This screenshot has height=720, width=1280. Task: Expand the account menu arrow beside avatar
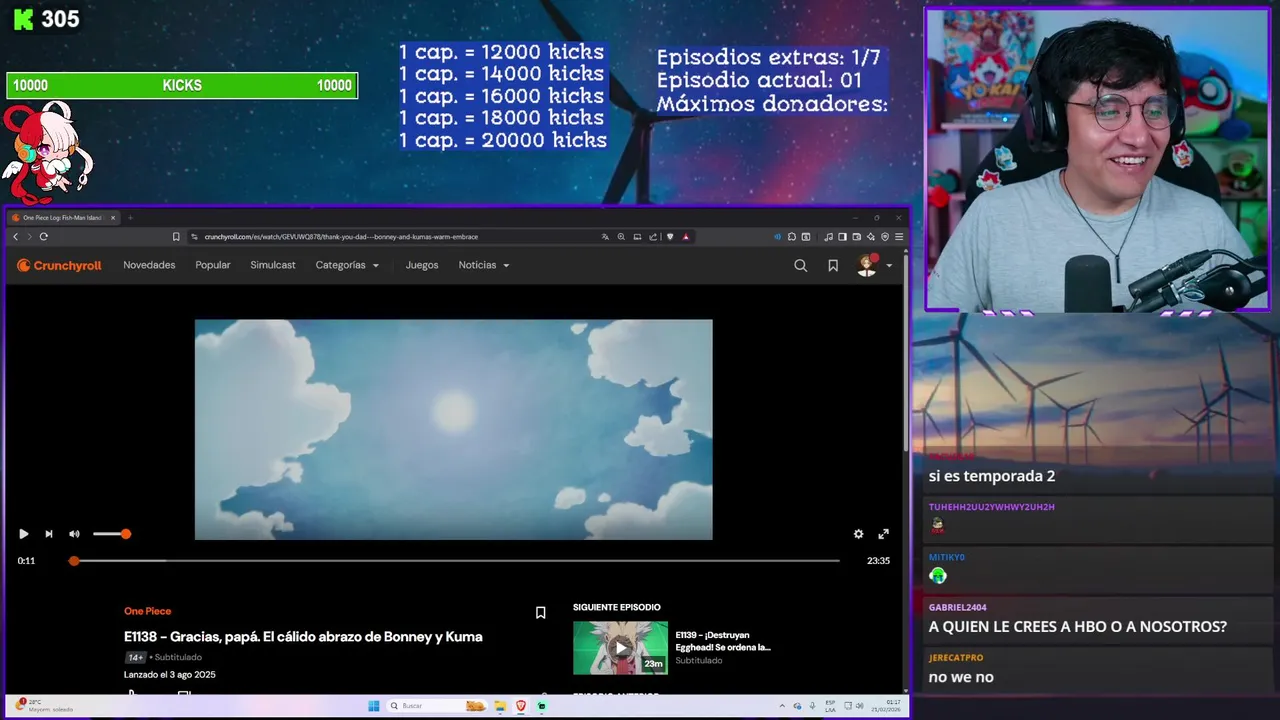tap(889, 266)
